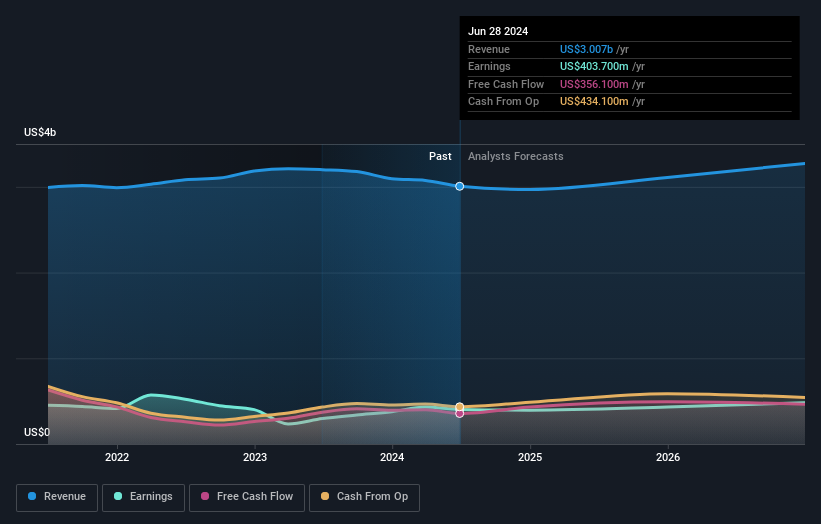This screenshot has height=524, width=821.
Task: Click the Revenue row label in tooltip
Action: click(489, 49)
